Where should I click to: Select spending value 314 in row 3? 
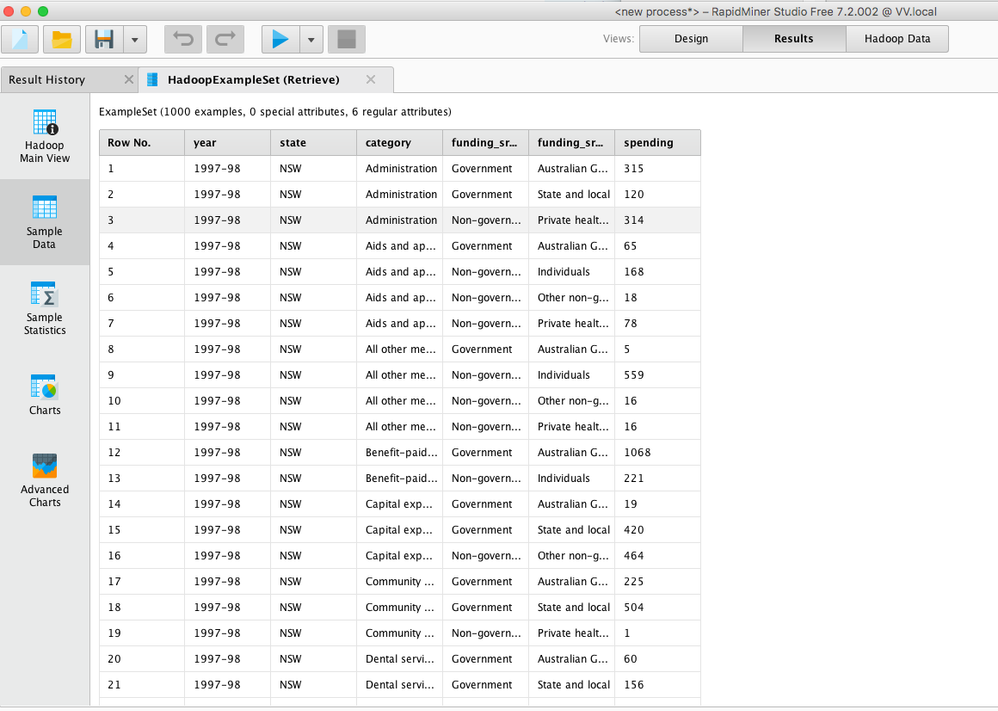coord(657,220)
